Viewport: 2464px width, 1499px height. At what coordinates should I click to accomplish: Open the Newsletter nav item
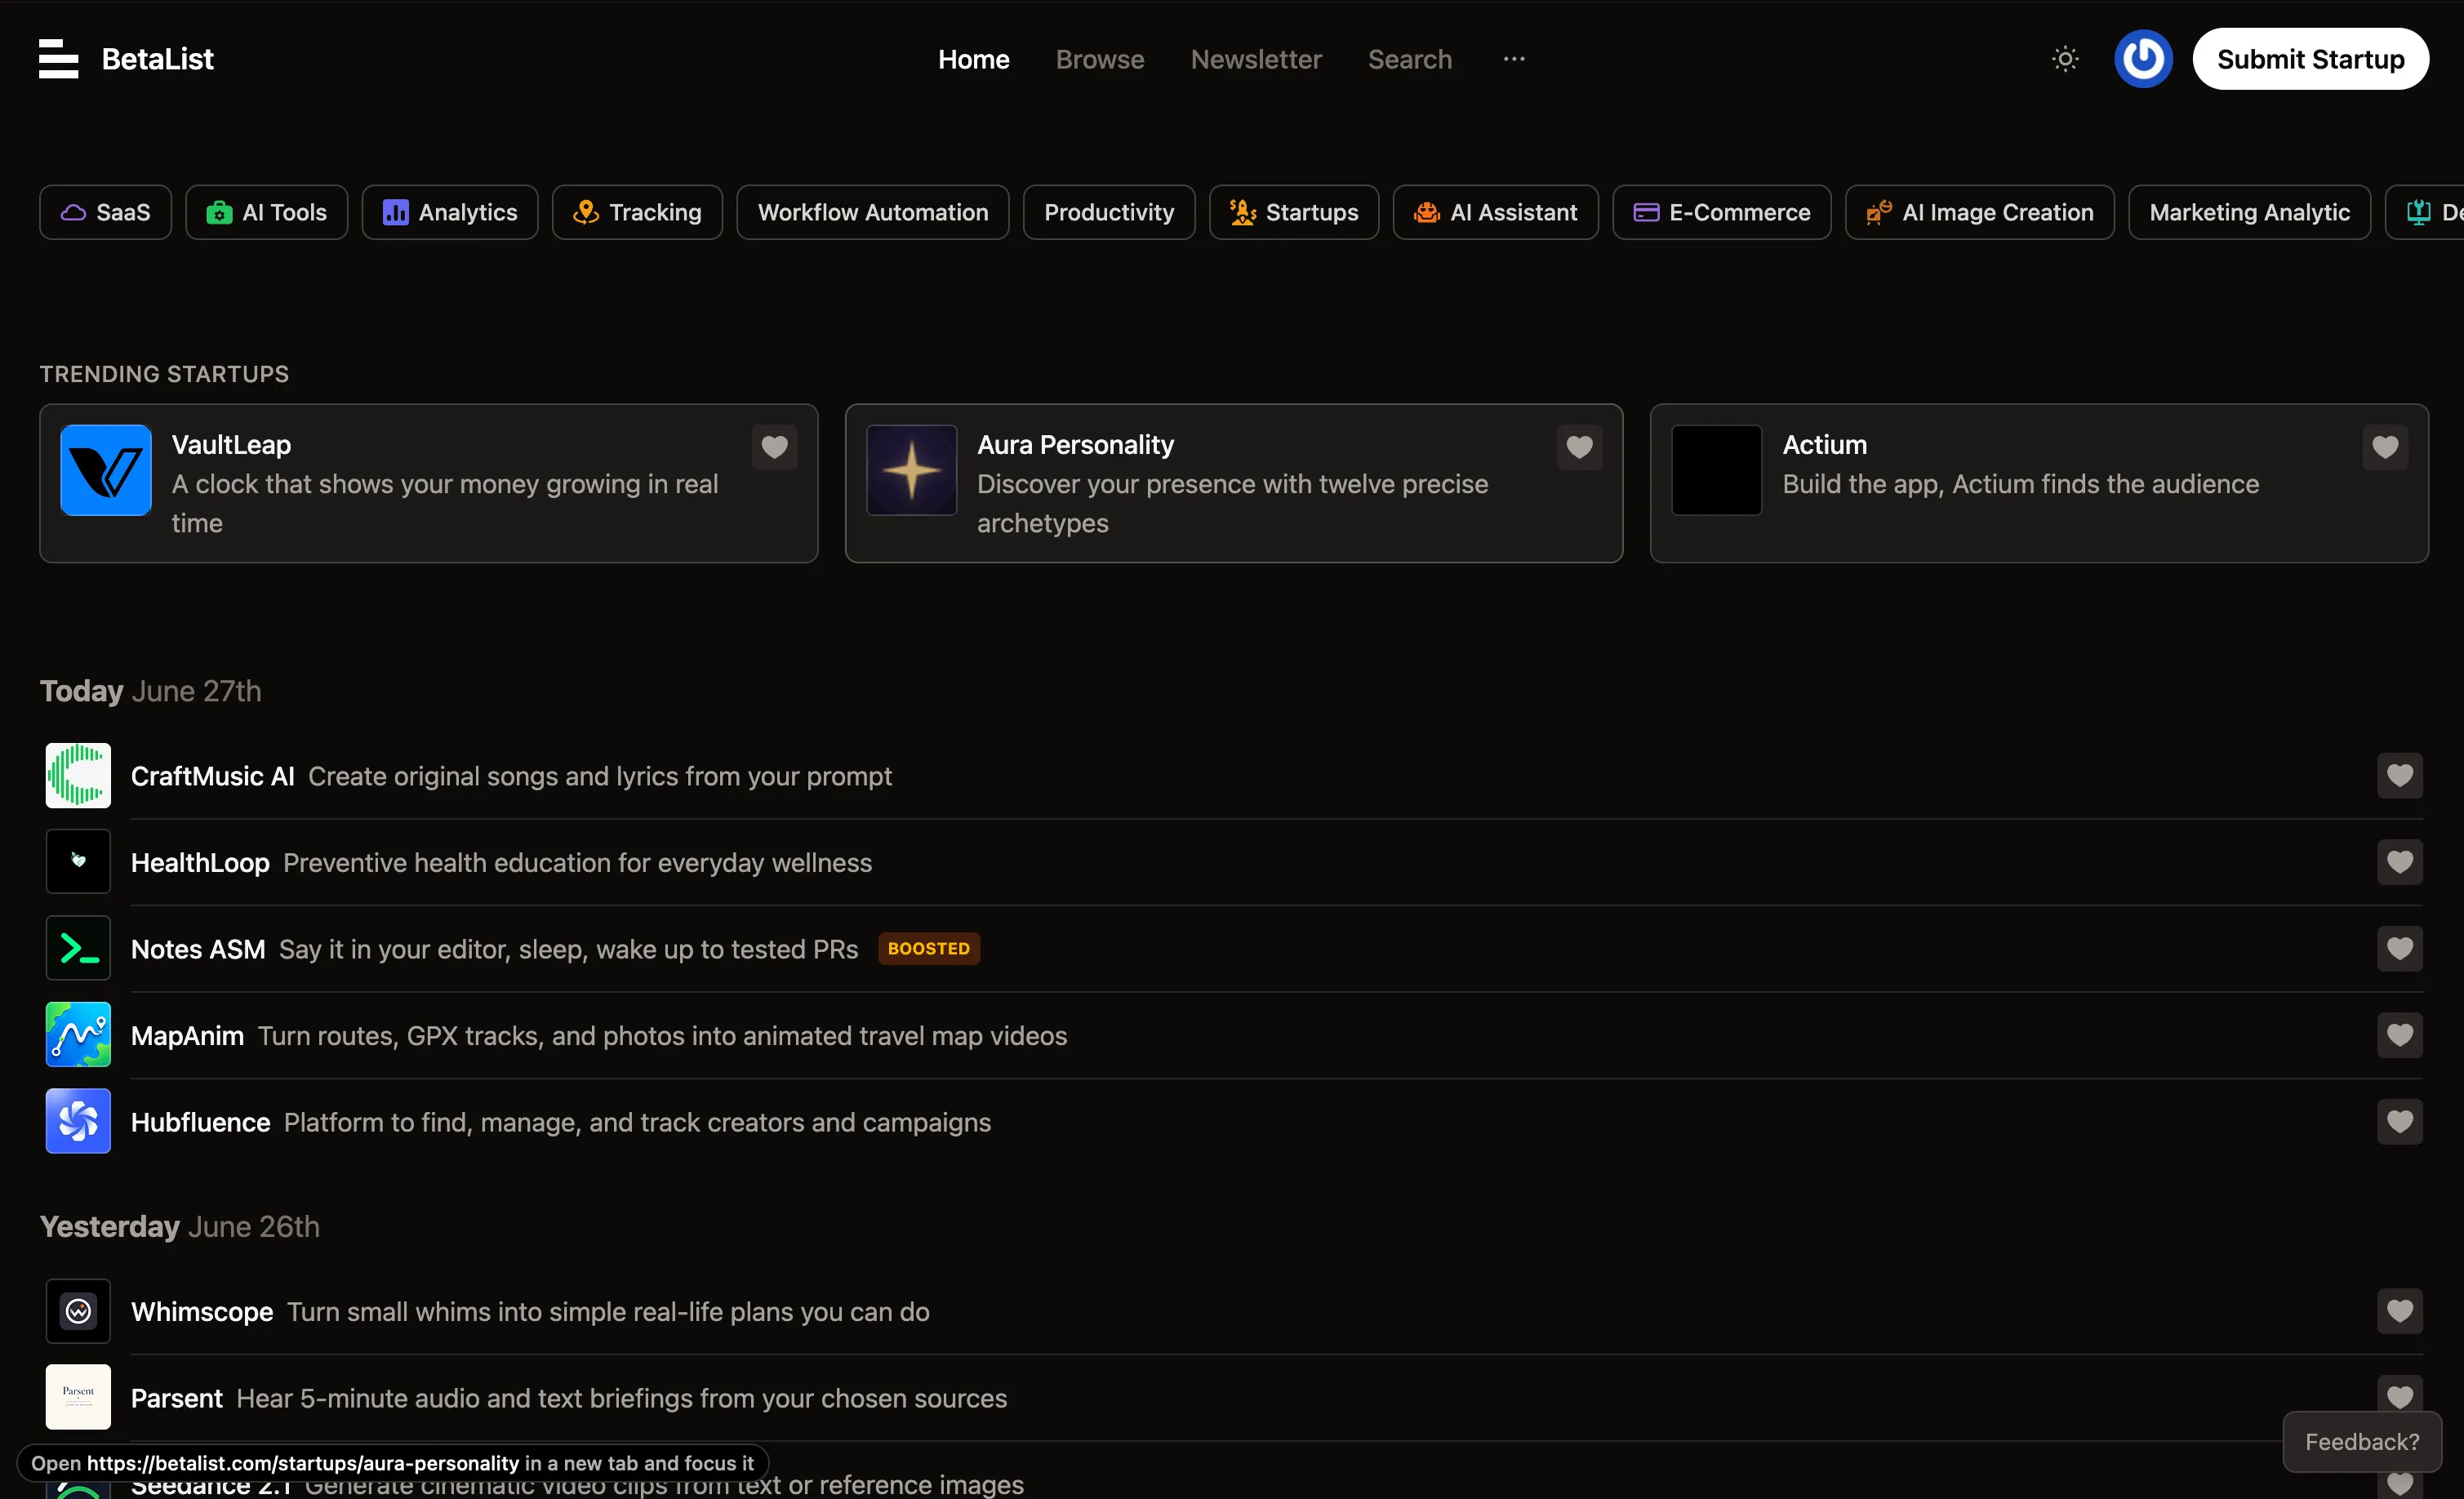pyautogui.click(x=1256, y=59)
